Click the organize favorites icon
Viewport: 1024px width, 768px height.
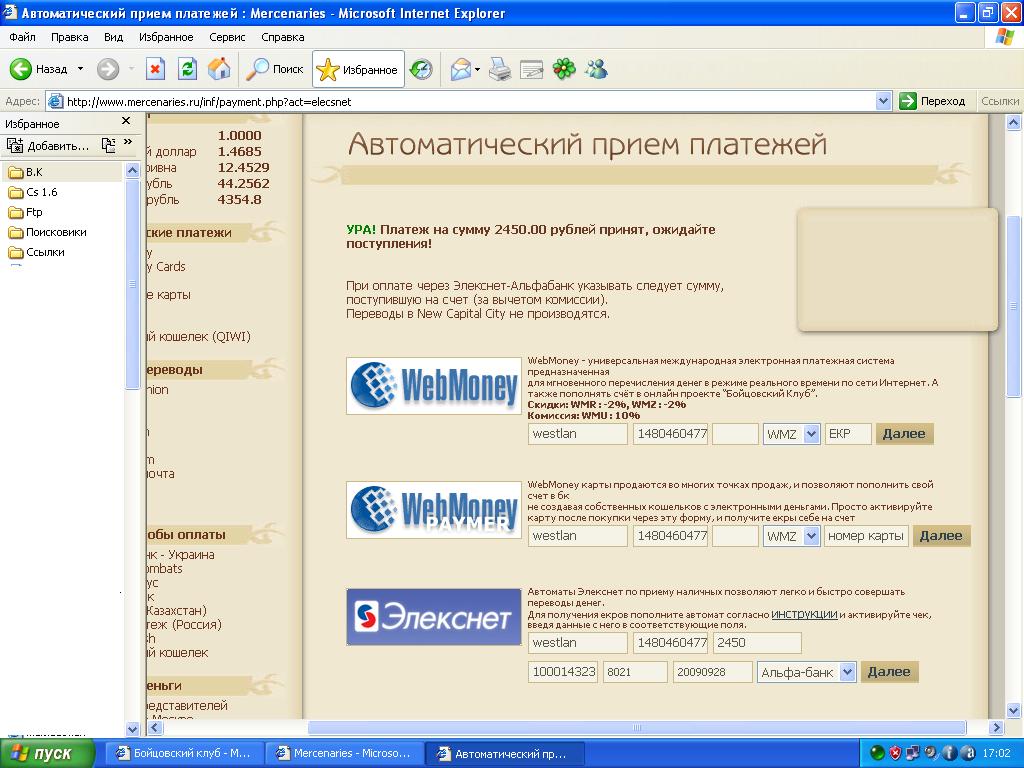point(108,145)
